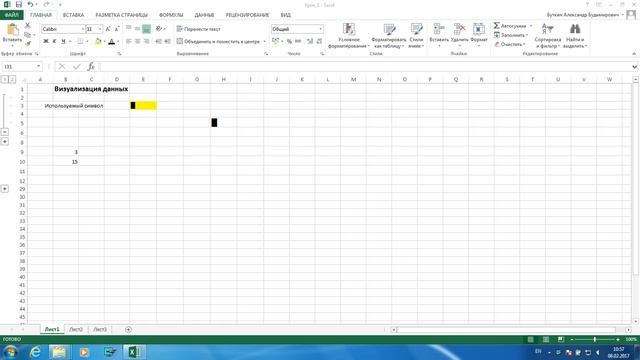Click the add new sheet plus icon
The image size is (640, 360).
click(x=128, y=329)
